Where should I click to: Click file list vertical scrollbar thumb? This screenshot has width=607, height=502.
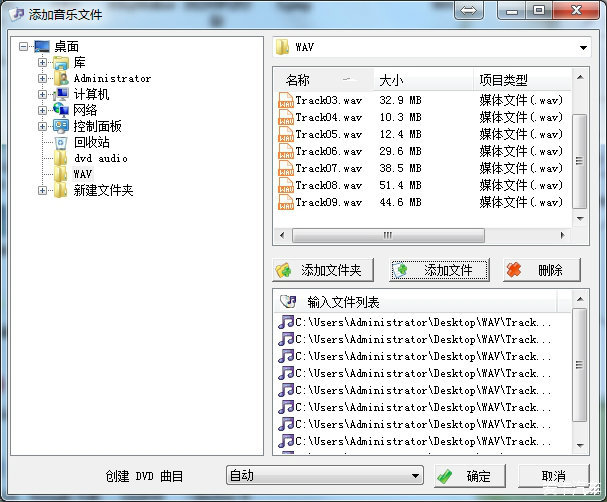(580, 161)
